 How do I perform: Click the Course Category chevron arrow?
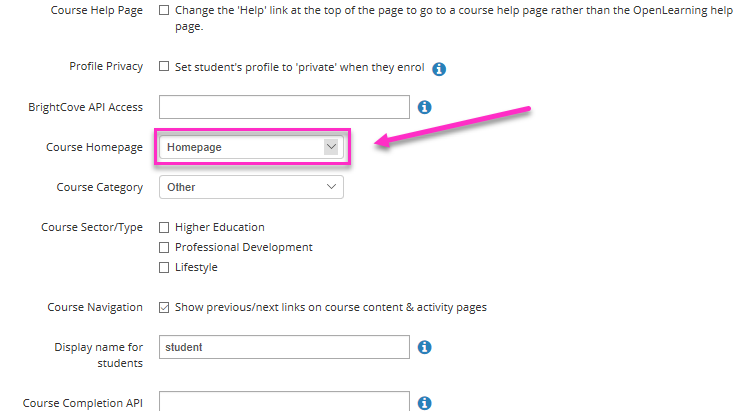[331, 187]
